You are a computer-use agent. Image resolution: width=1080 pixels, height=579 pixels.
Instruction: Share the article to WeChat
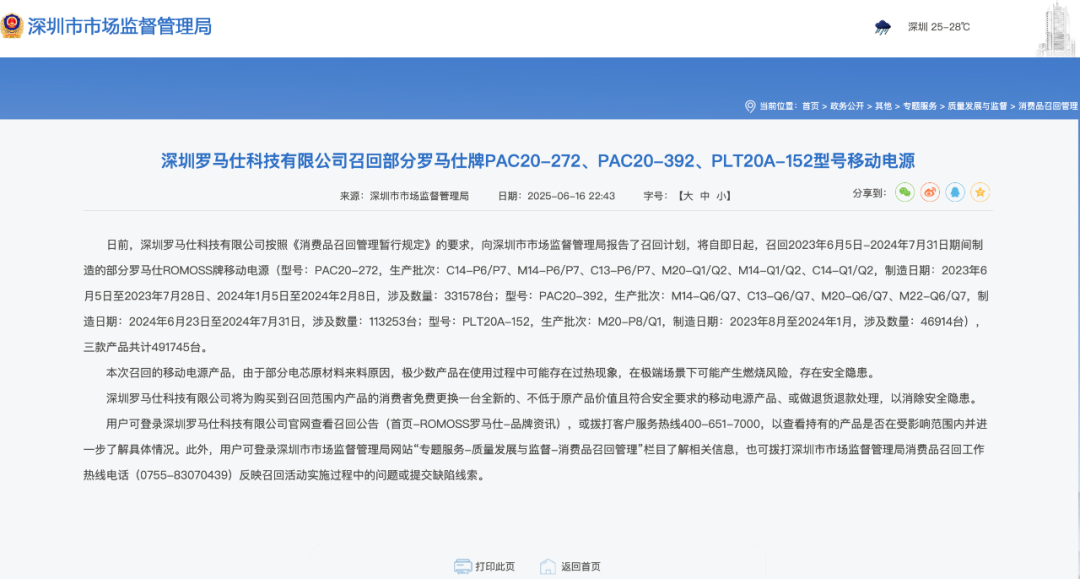click(x=904, y=193)
